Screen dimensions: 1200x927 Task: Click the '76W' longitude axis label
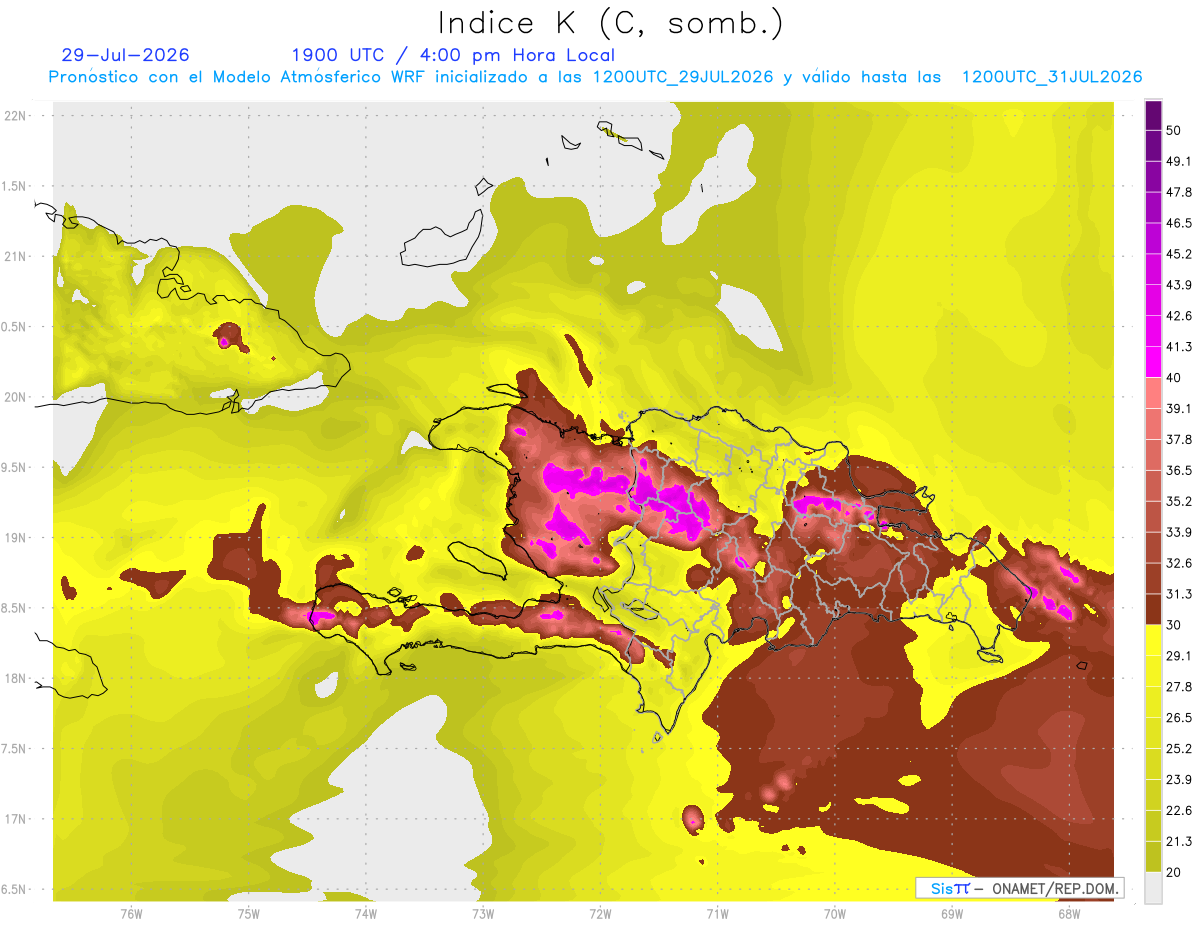(x=131, y=913)
